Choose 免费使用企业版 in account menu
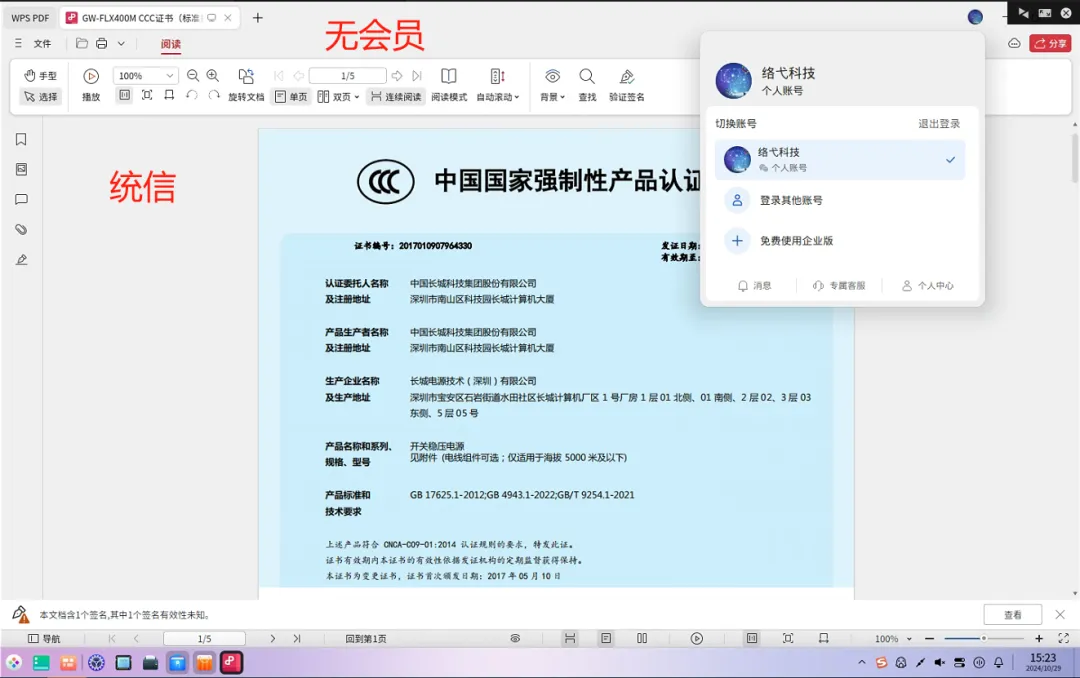 796,240
